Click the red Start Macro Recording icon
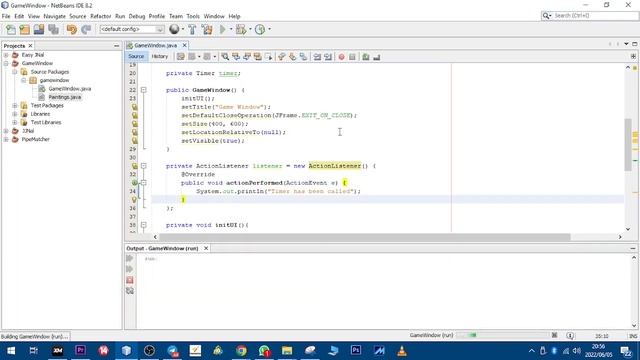Screen dimensions: 640x360 342,57
